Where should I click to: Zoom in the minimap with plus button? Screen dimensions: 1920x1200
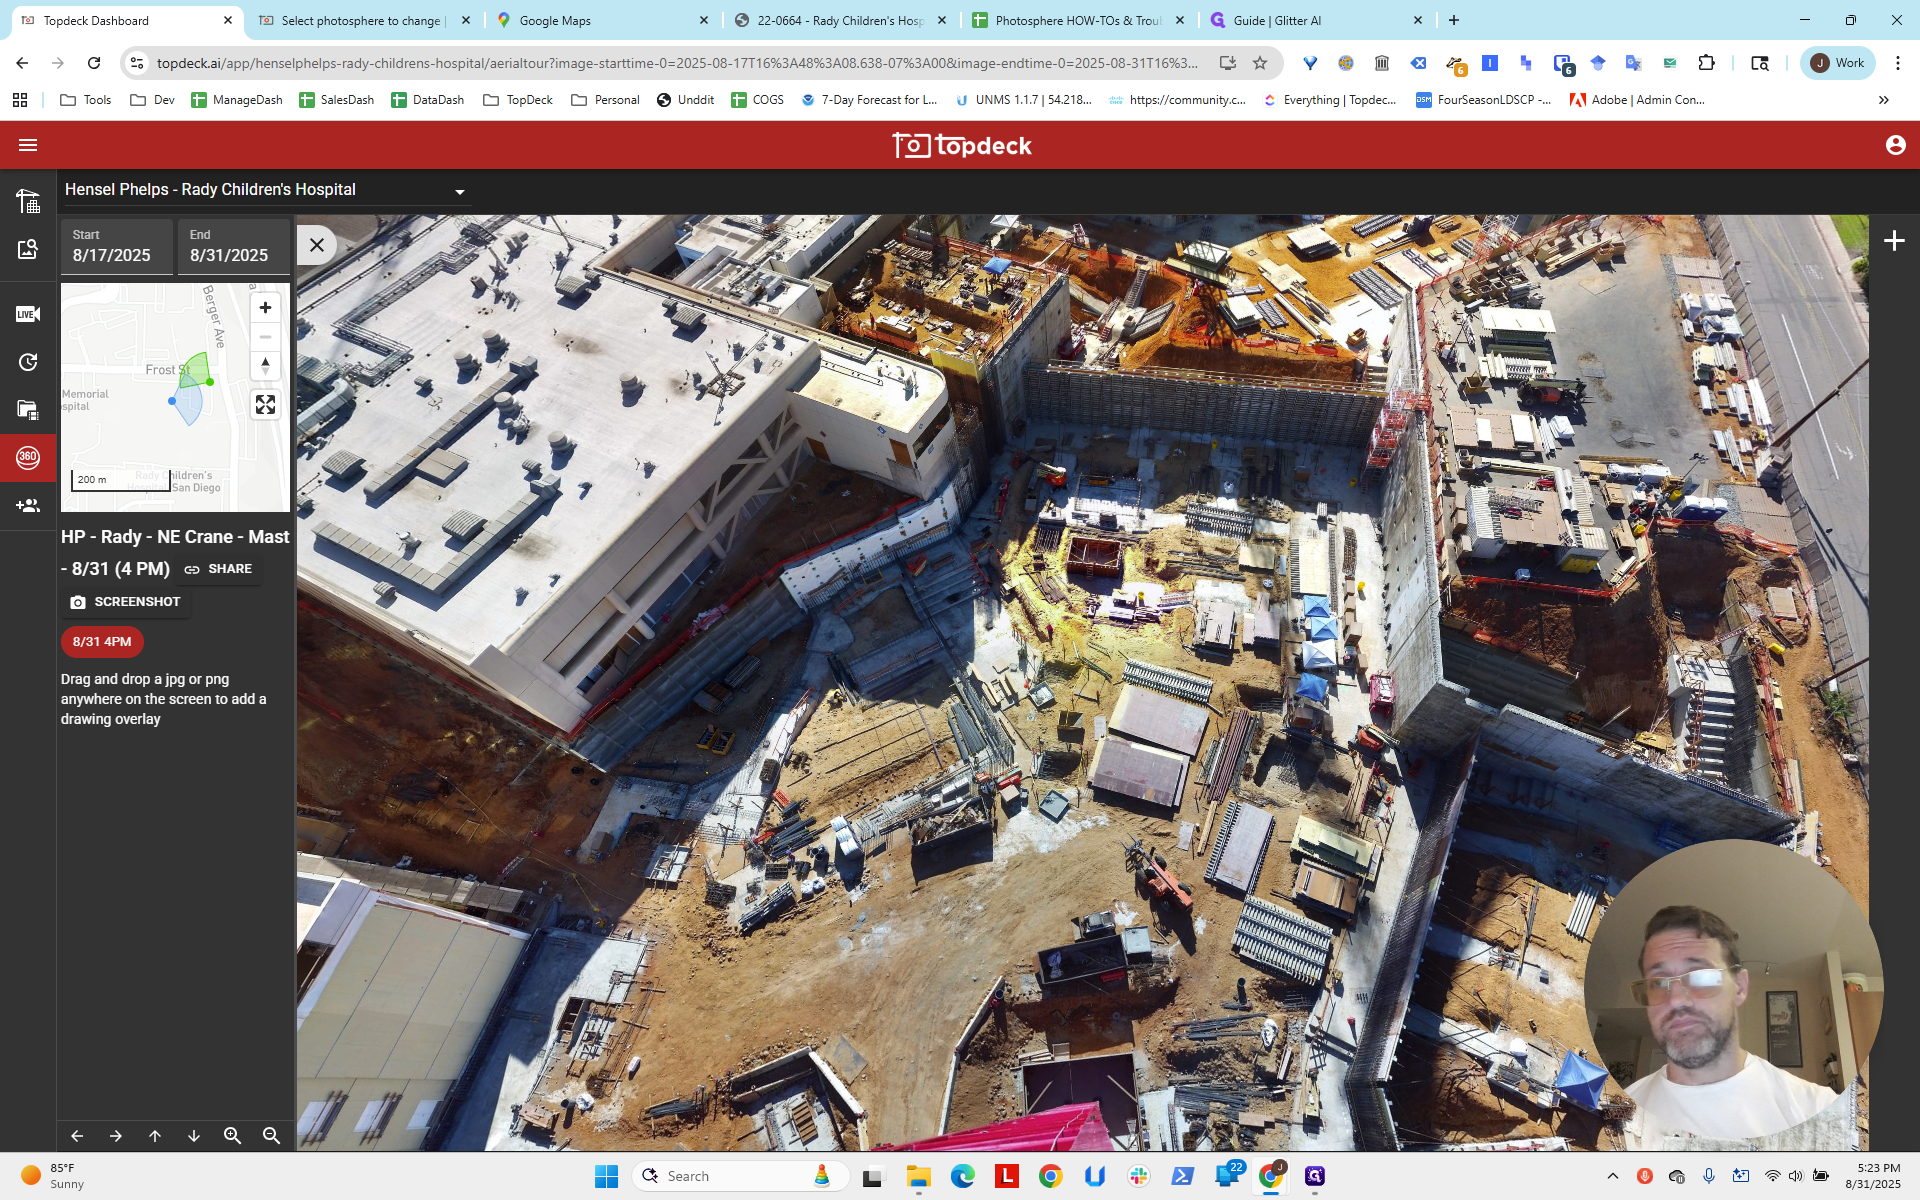[265, 308]
